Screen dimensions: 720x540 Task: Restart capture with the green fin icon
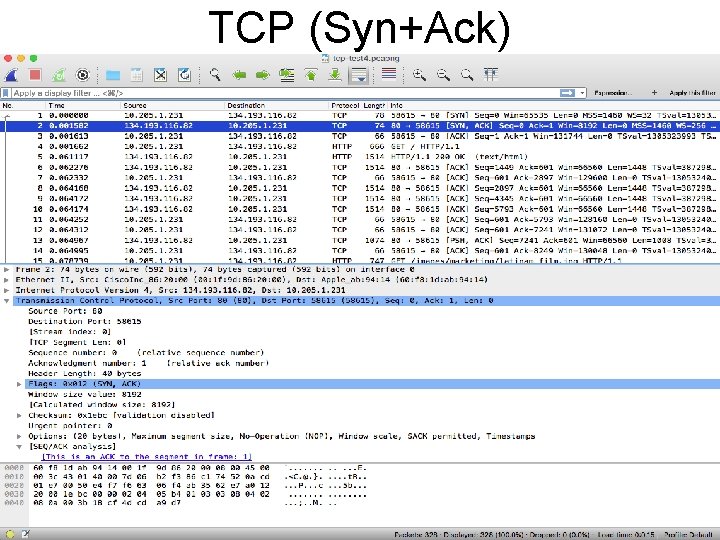tap(59, 75)
